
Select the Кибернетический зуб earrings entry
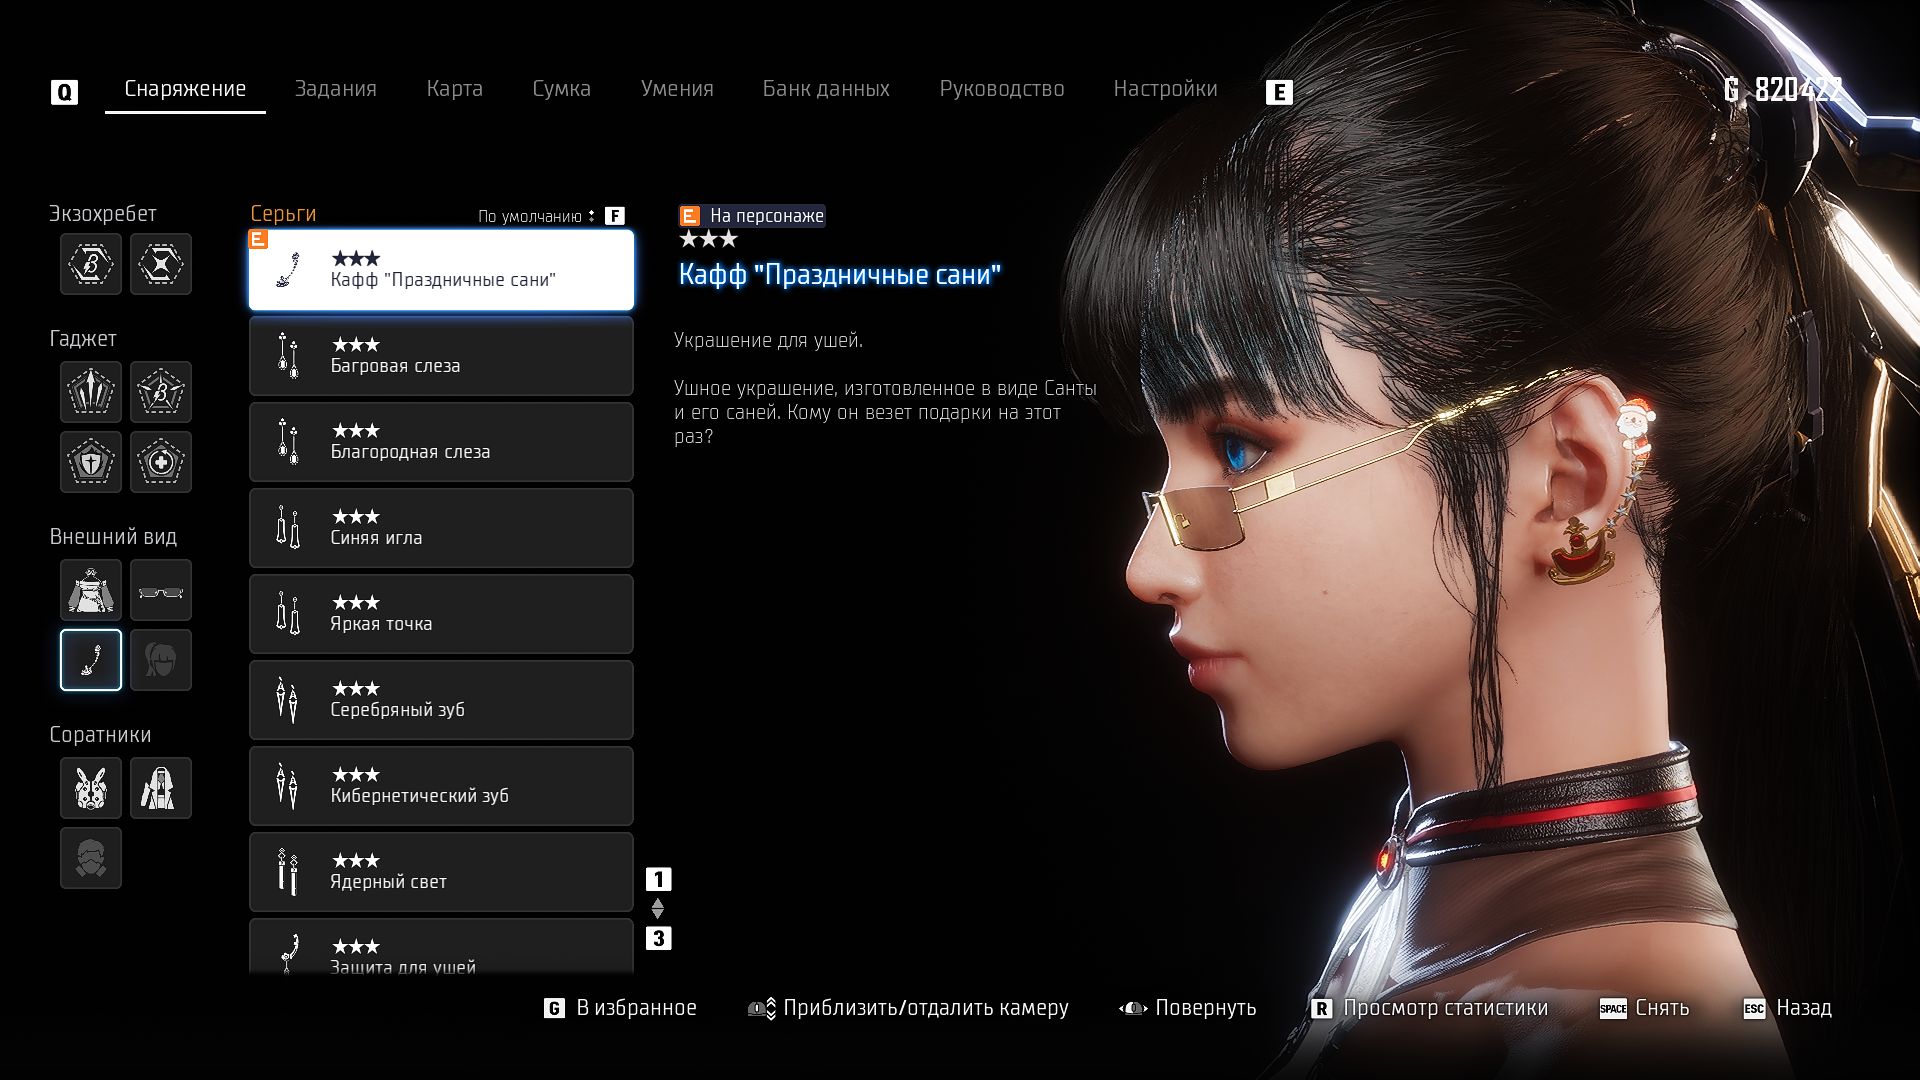tap(441, 786)
